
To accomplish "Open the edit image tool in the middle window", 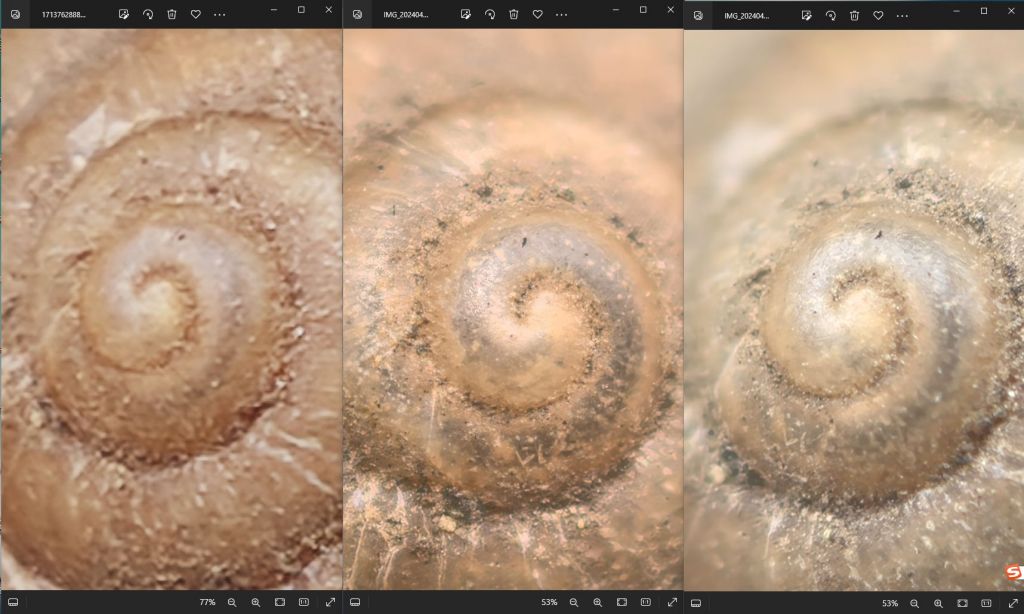I will click(465, 14).
